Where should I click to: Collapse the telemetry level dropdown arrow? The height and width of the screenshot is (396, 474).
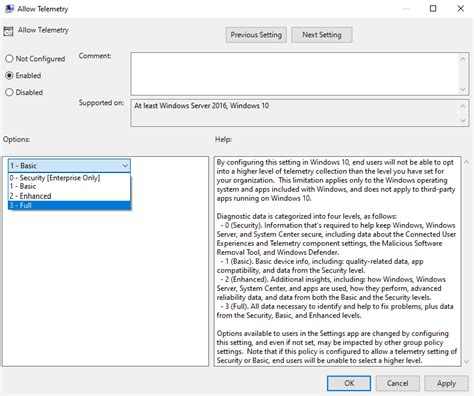pyautogui.click(x=125, y=166)
